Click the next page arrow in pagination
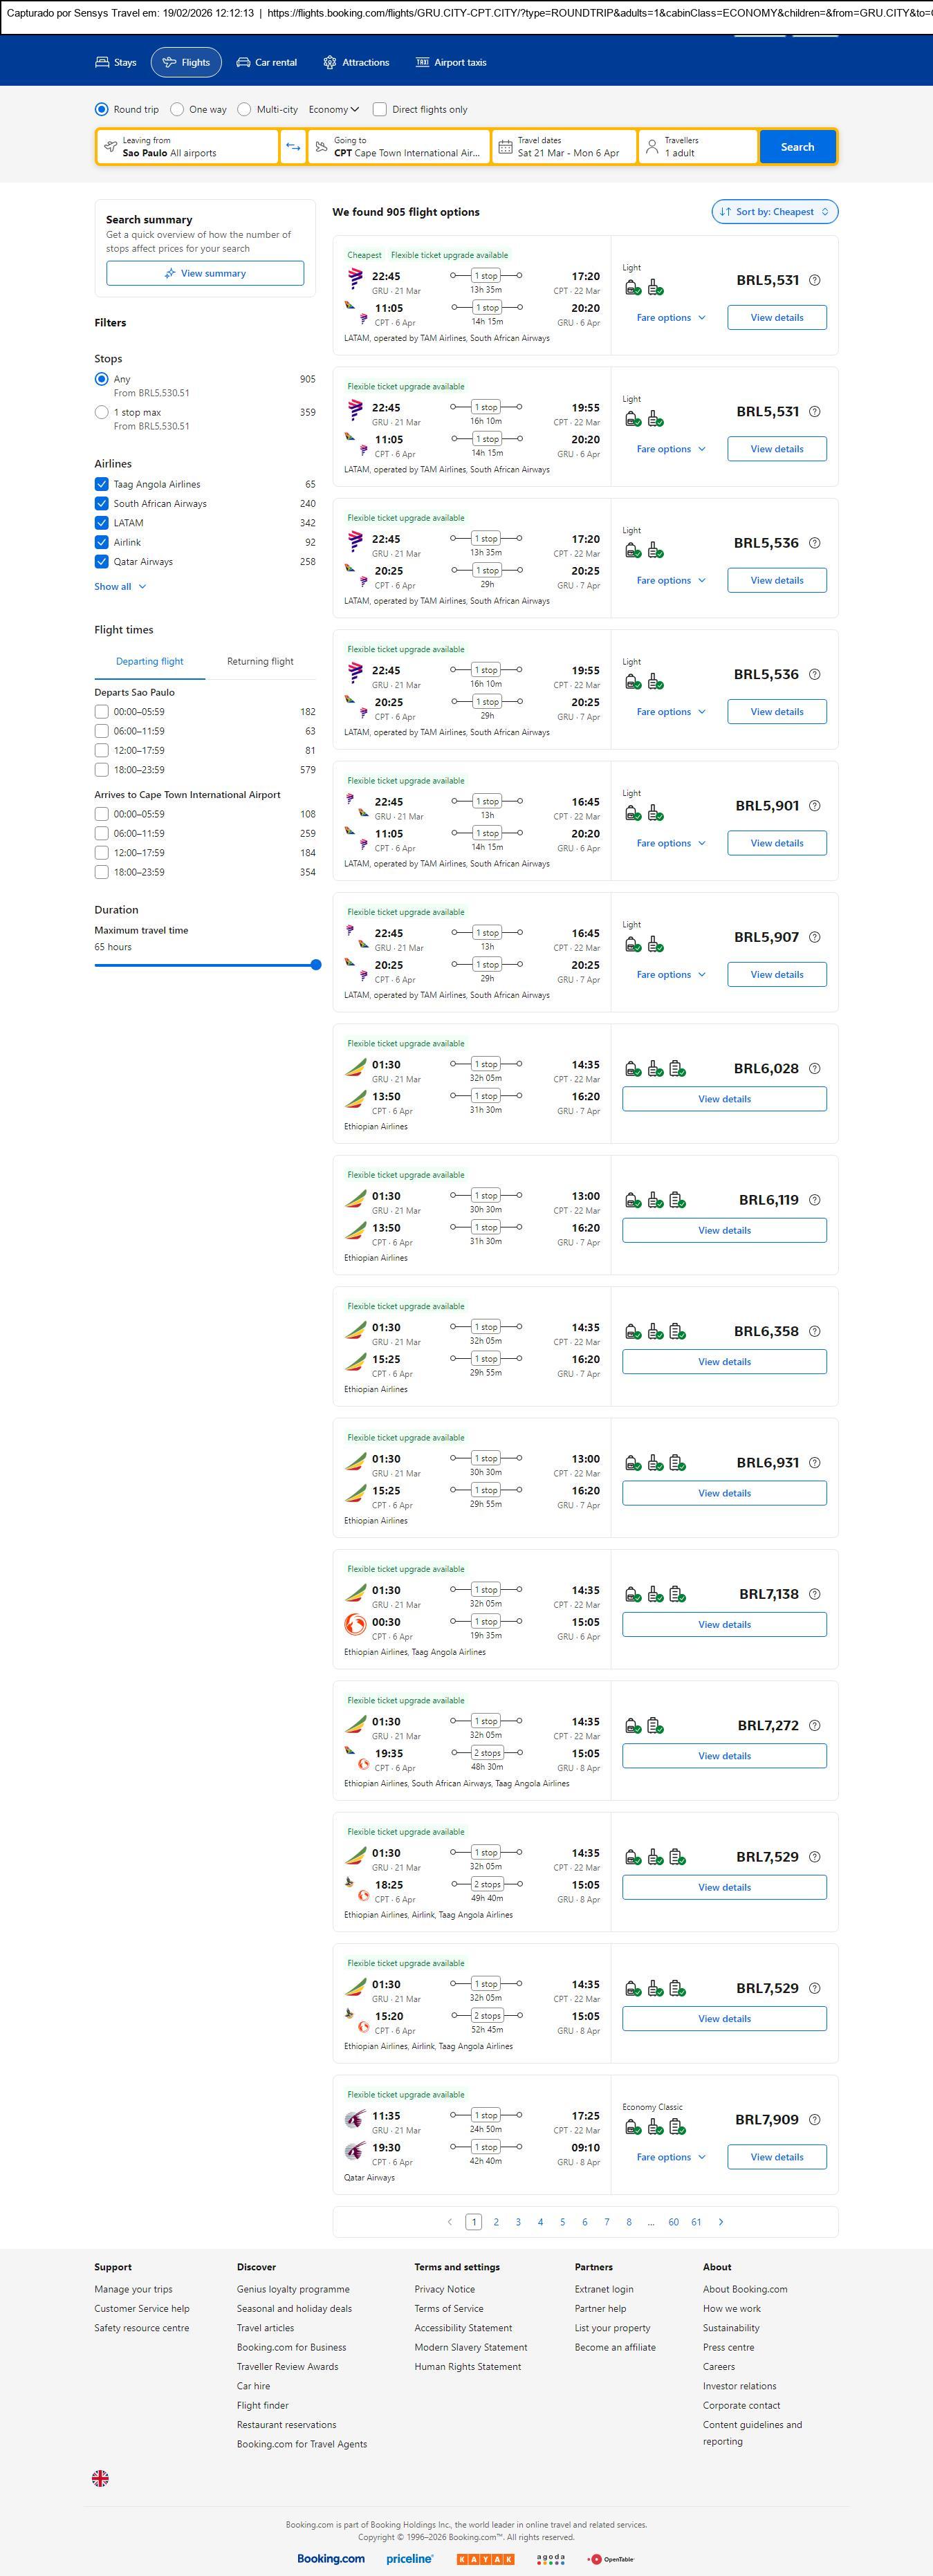 coord(721,2222)
